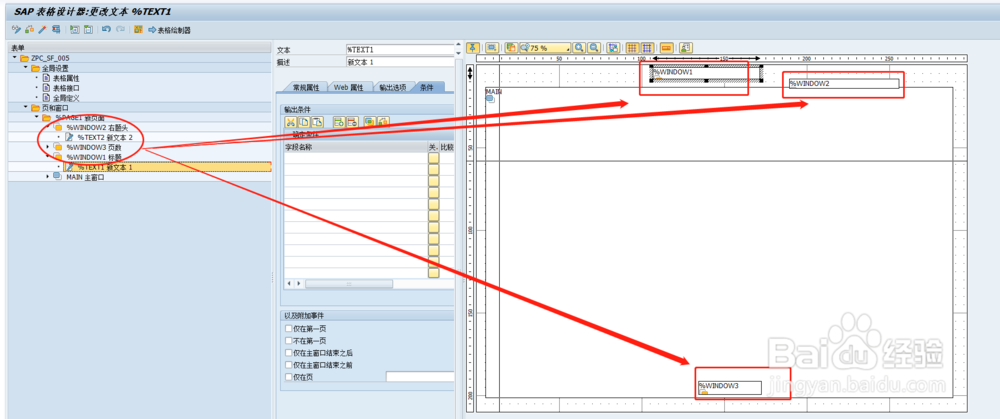
Task: Select the %WINDOW3 box on the canvas
Action: pos(730,388)
